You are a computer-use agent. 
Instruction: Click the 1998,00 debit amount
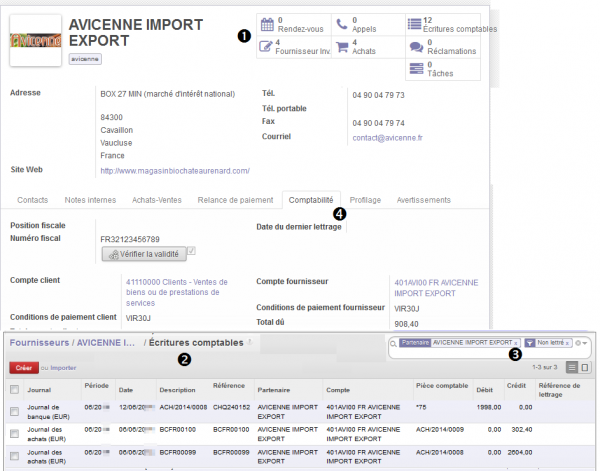click(489, 407)
